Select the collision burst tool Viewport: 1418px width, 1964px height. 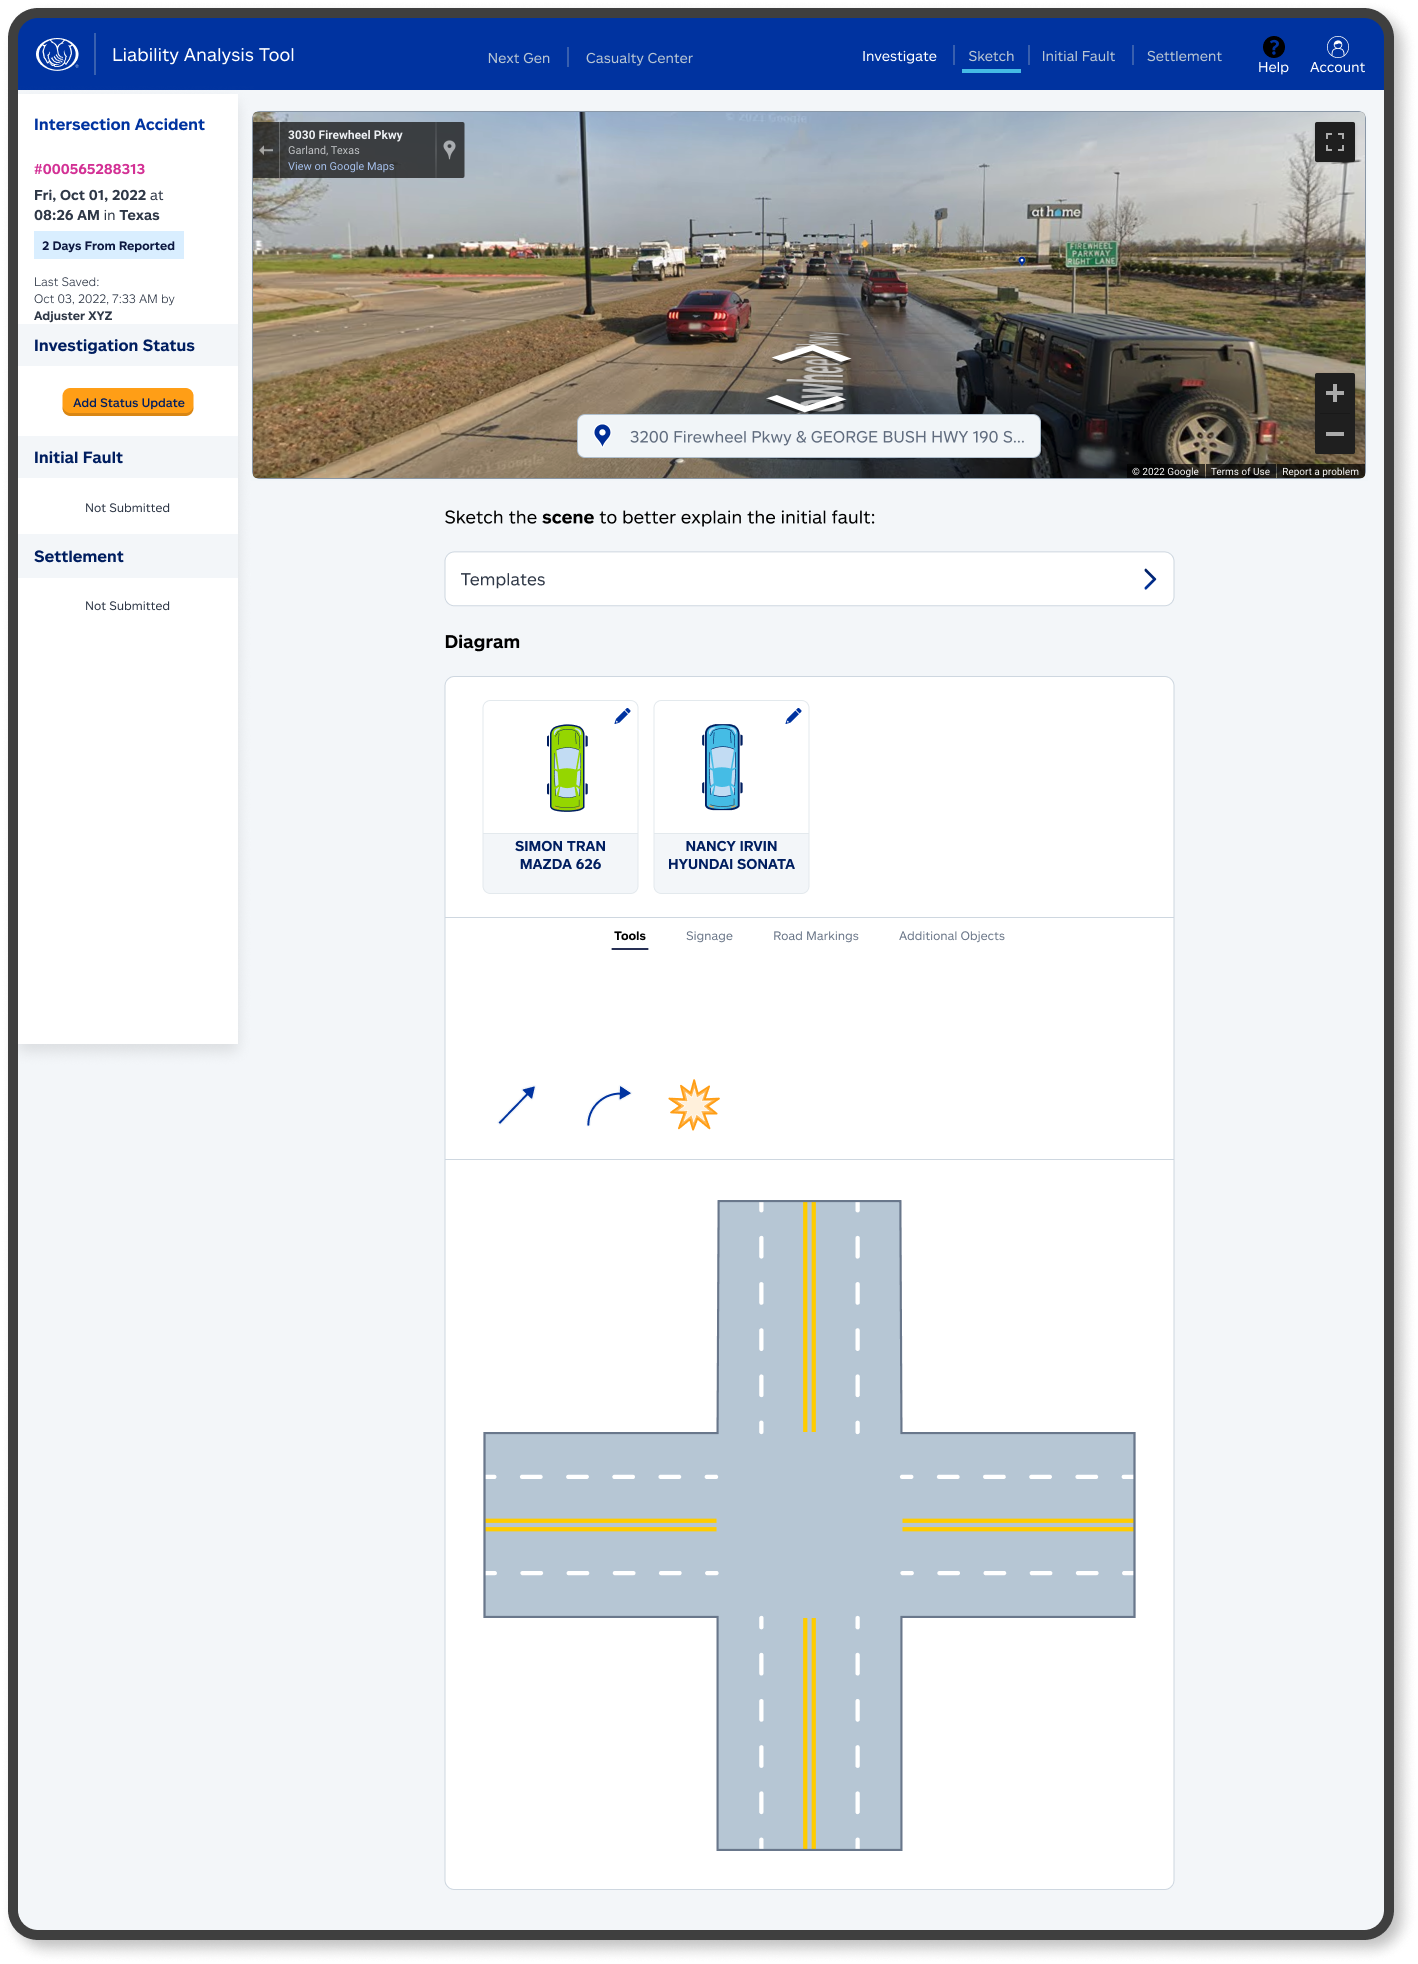click(694, 1105)
